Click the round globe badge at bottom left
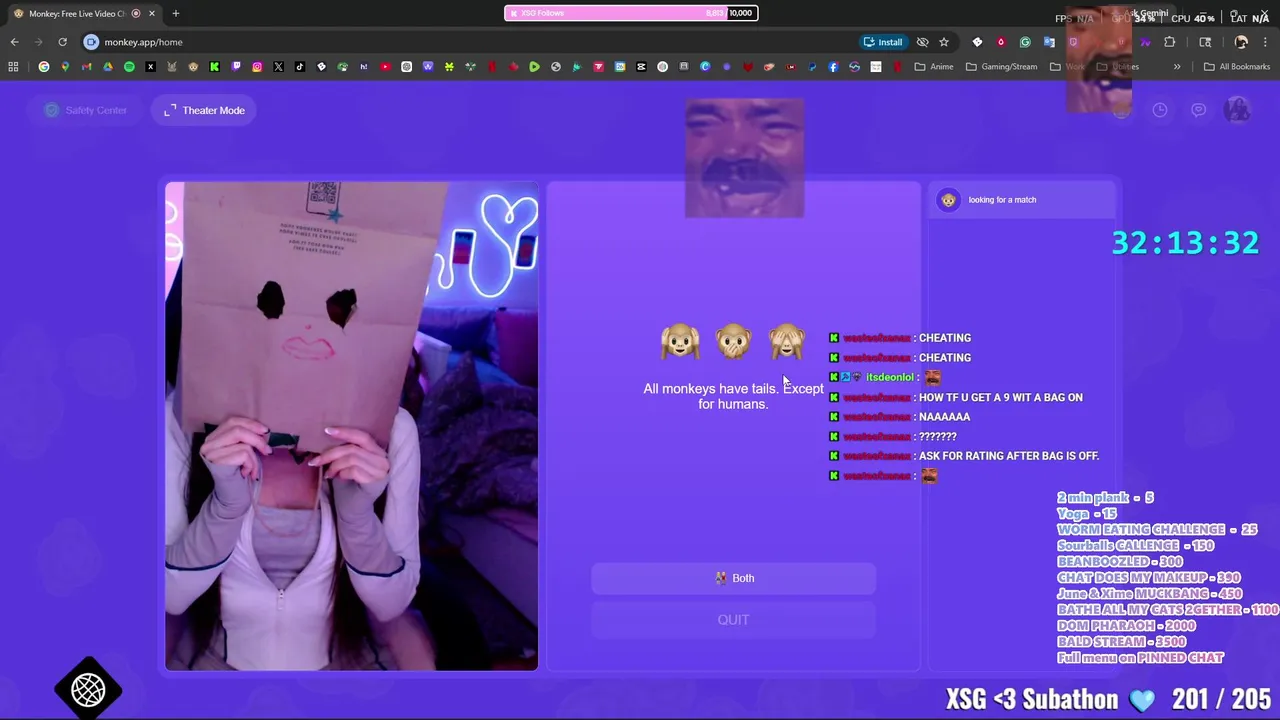 tap(88, 689)
